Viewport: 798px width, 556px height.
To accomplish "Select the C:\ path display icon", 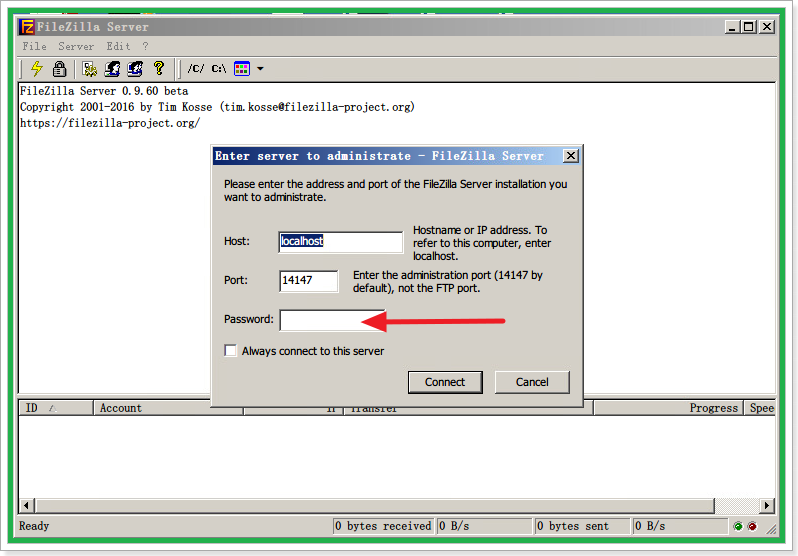I will pyautogui.click(x=219, y=69).
